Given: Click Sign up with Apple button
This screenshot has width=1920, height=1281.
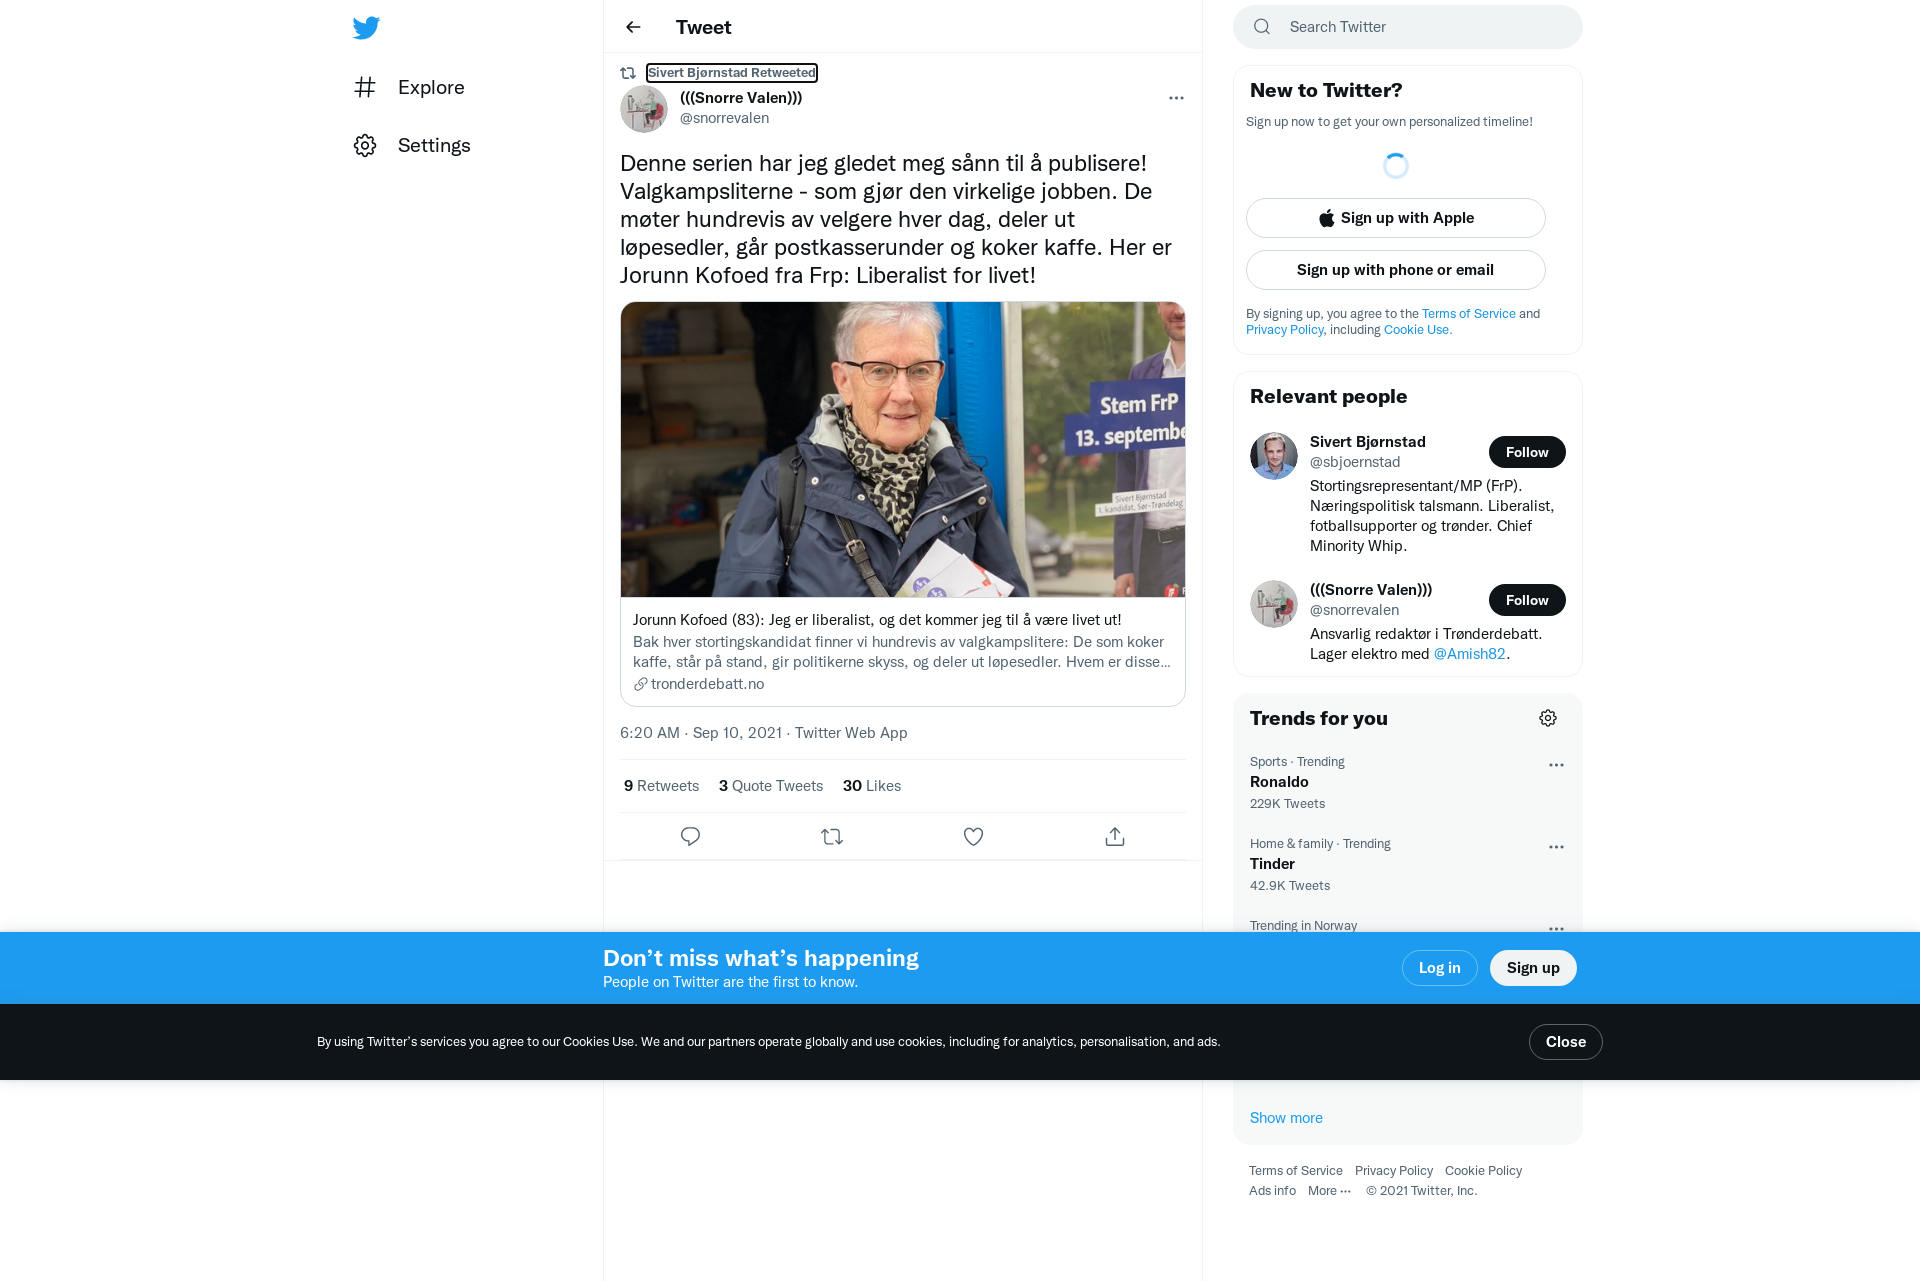Looking at the screenshot, I should point(1396,218).
